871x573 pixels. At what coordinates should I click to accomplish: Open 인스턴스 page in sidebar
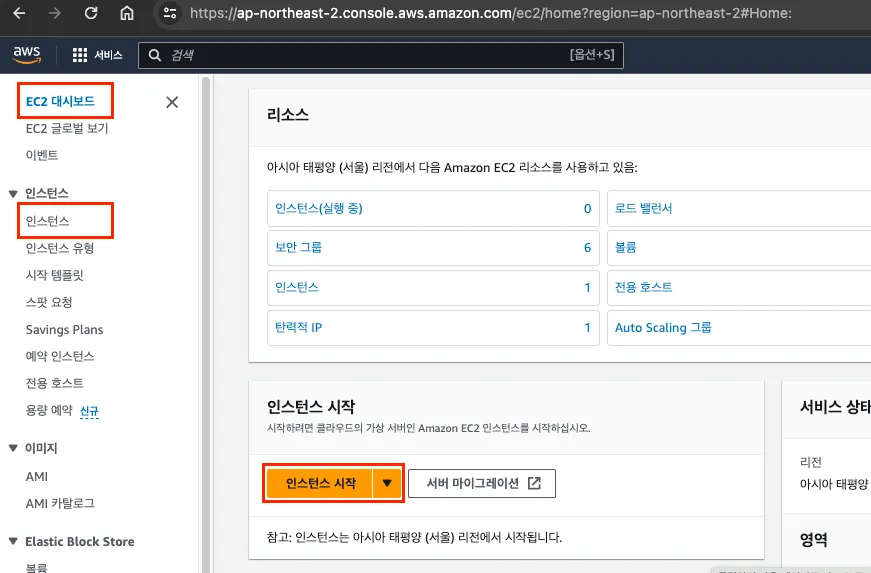coord(47,221)
